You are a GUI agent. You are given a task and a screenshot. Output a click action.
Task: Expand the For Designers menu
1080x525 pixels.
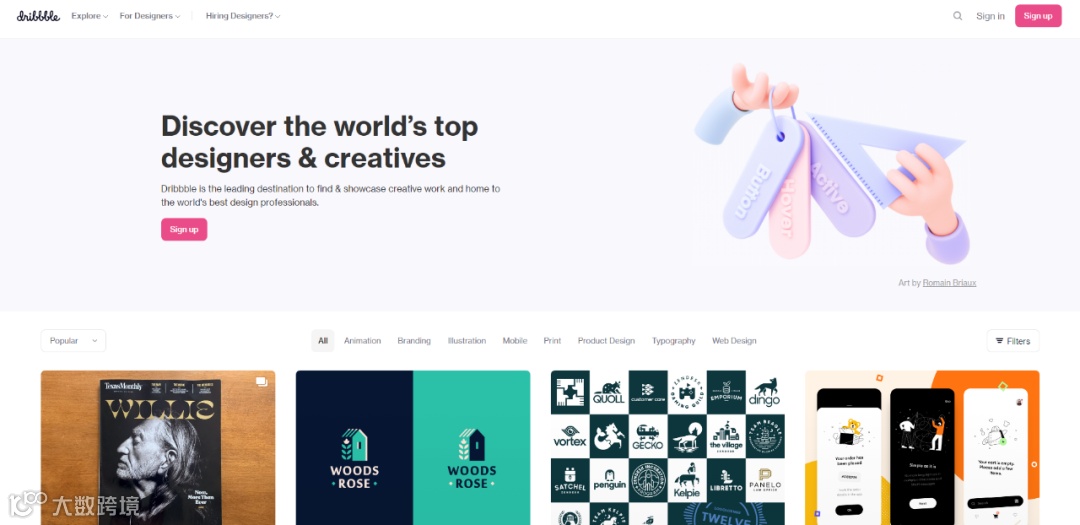tap(149, 16)
